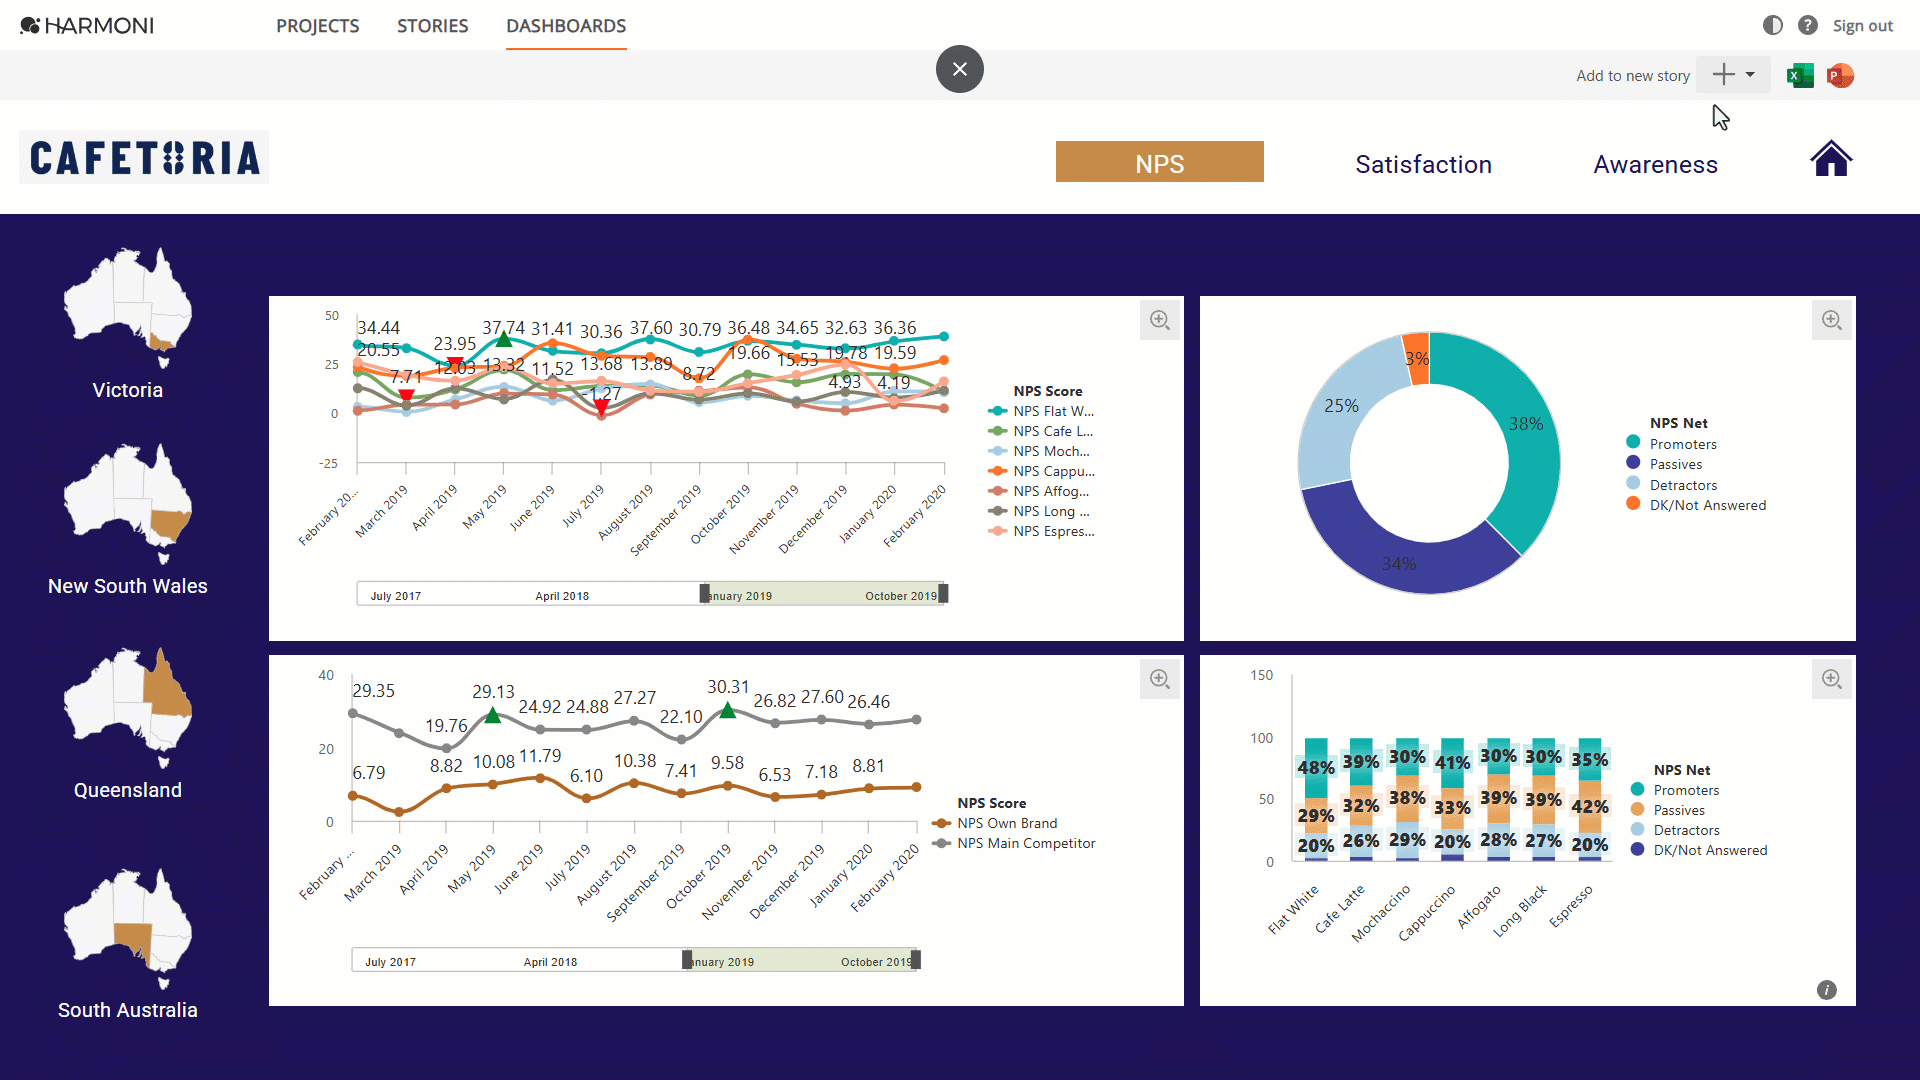Click the Harmoni logo

click(x=87, y=25)
